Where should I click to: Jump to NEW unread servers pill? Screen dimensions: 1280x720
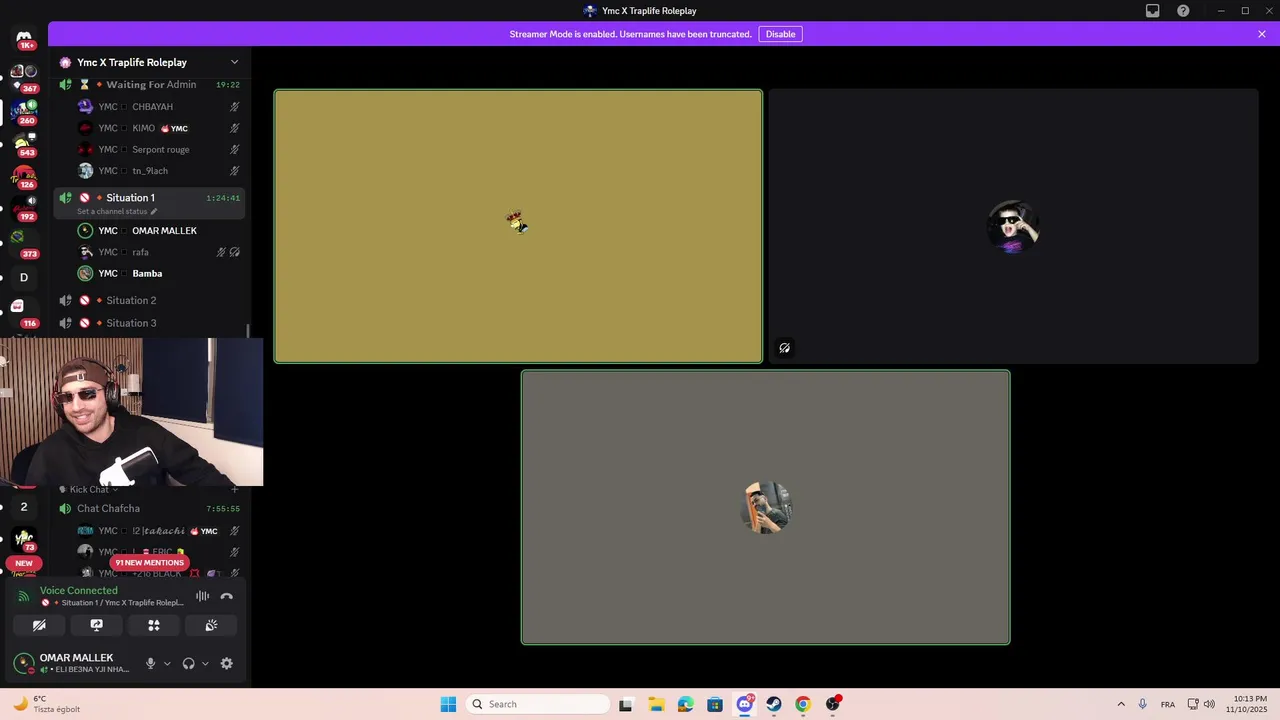click(24, 563)
